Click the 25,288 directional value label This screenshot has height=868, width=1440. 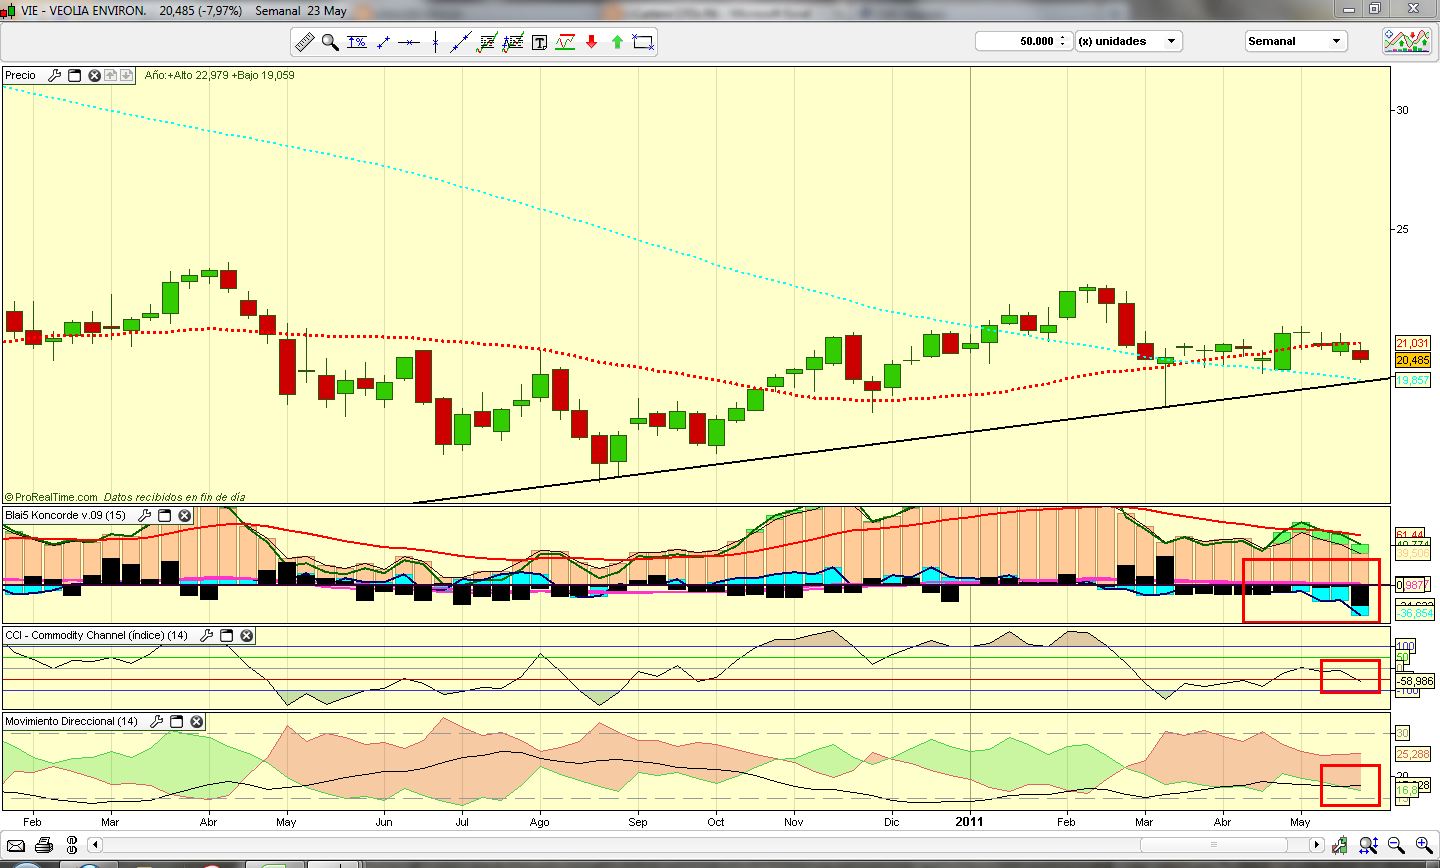click(1413, 754)
